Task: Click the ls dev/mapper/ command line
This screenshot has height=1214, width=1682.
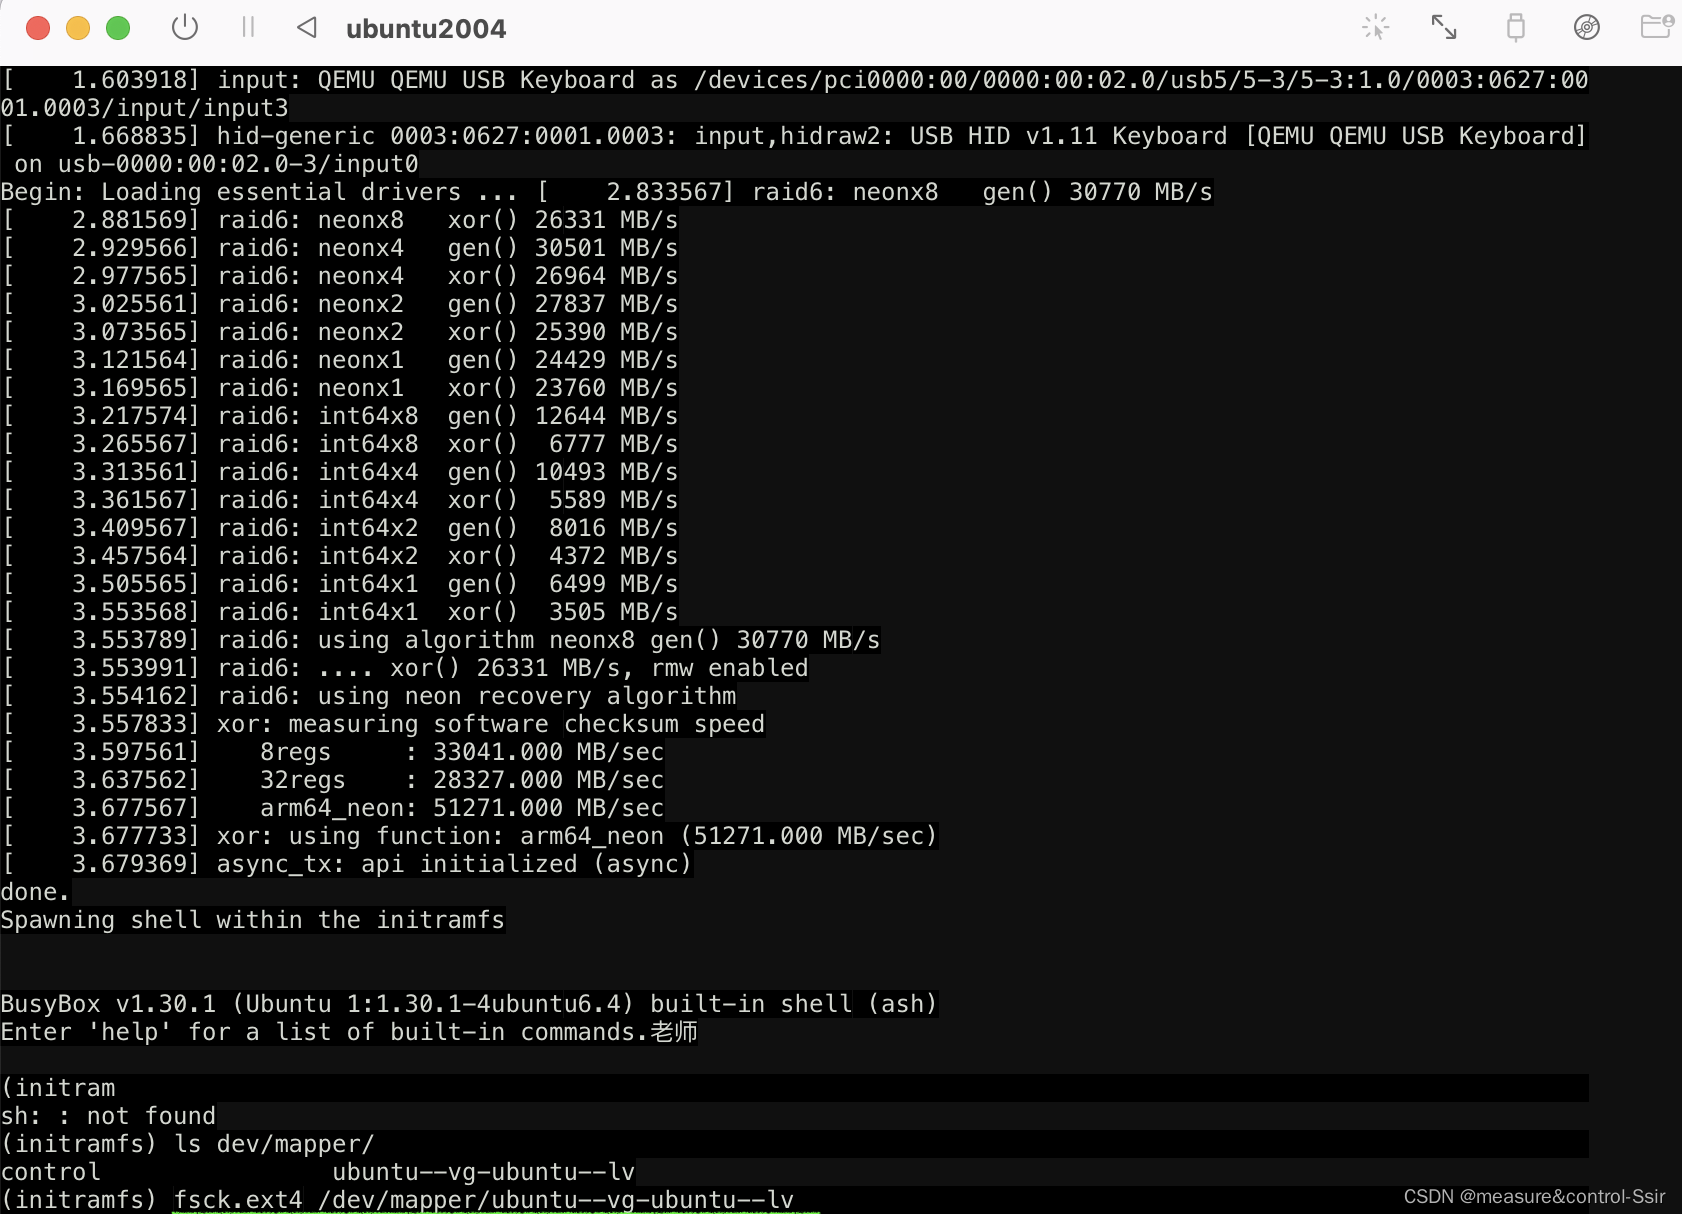Action: 187,1144
